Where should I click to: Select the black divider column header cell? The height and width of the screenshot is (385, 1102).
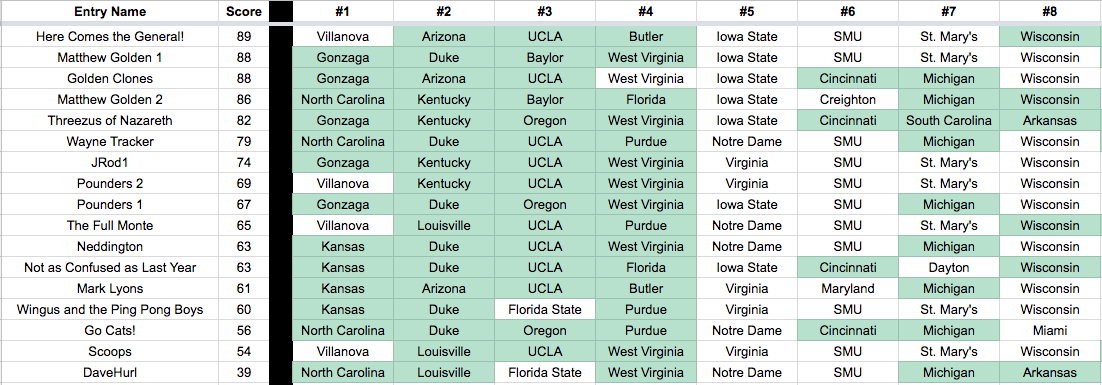pos(280,11)
